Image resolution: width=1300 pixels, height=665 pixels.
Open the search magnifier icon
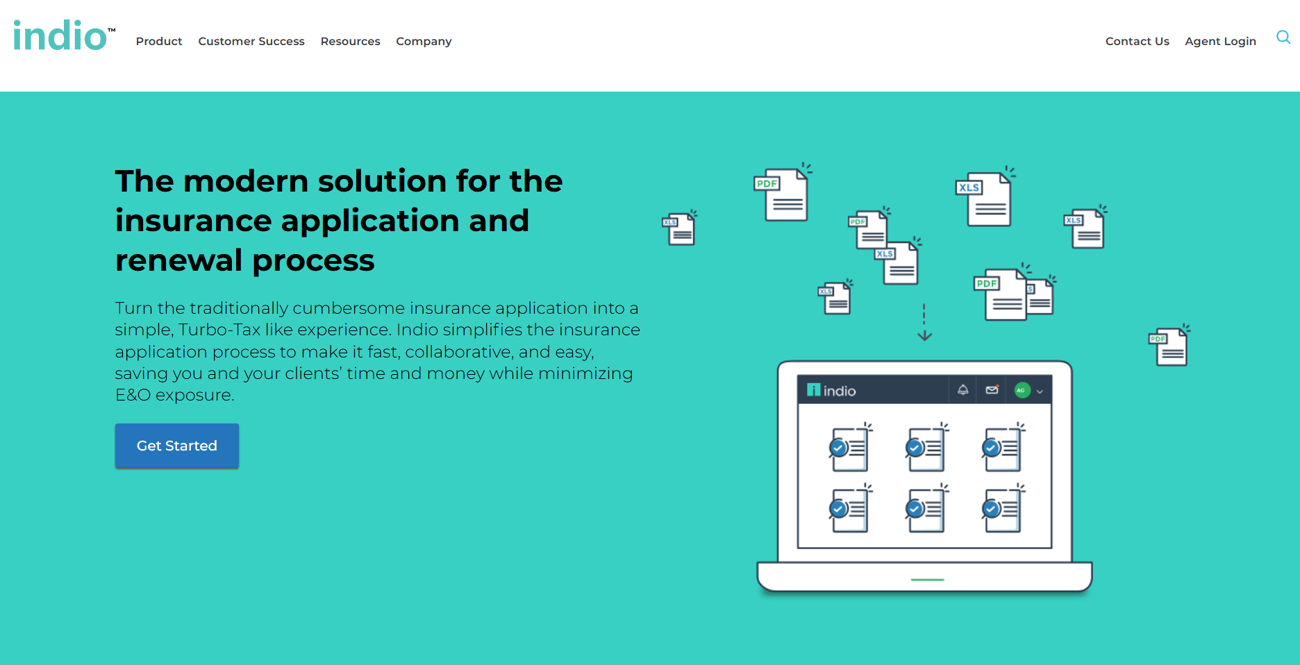[x=1283, y=38]
